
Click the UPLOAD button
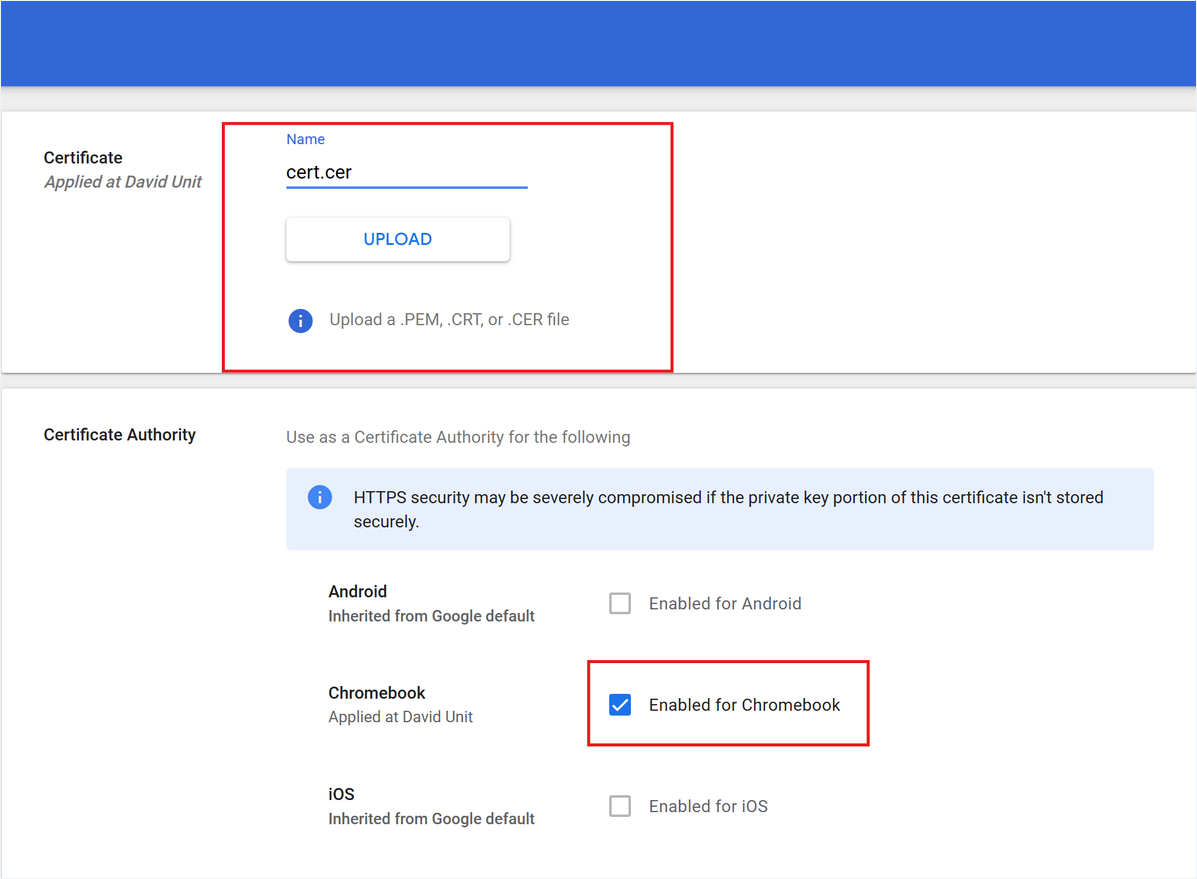pos(398,239)
